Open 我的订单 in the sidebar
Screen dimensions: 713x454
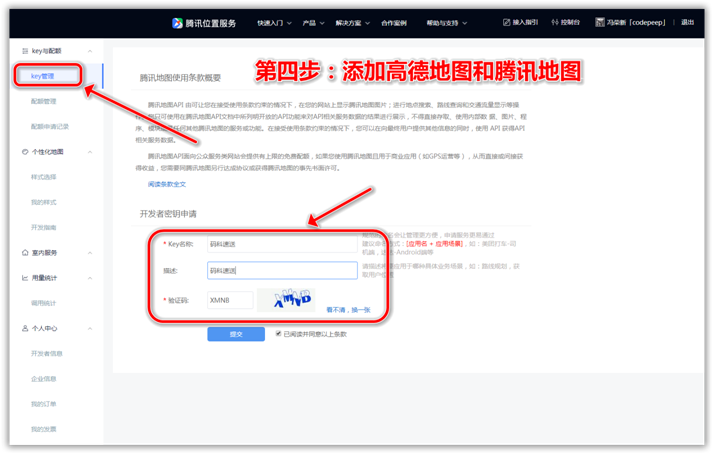point(44,404)
